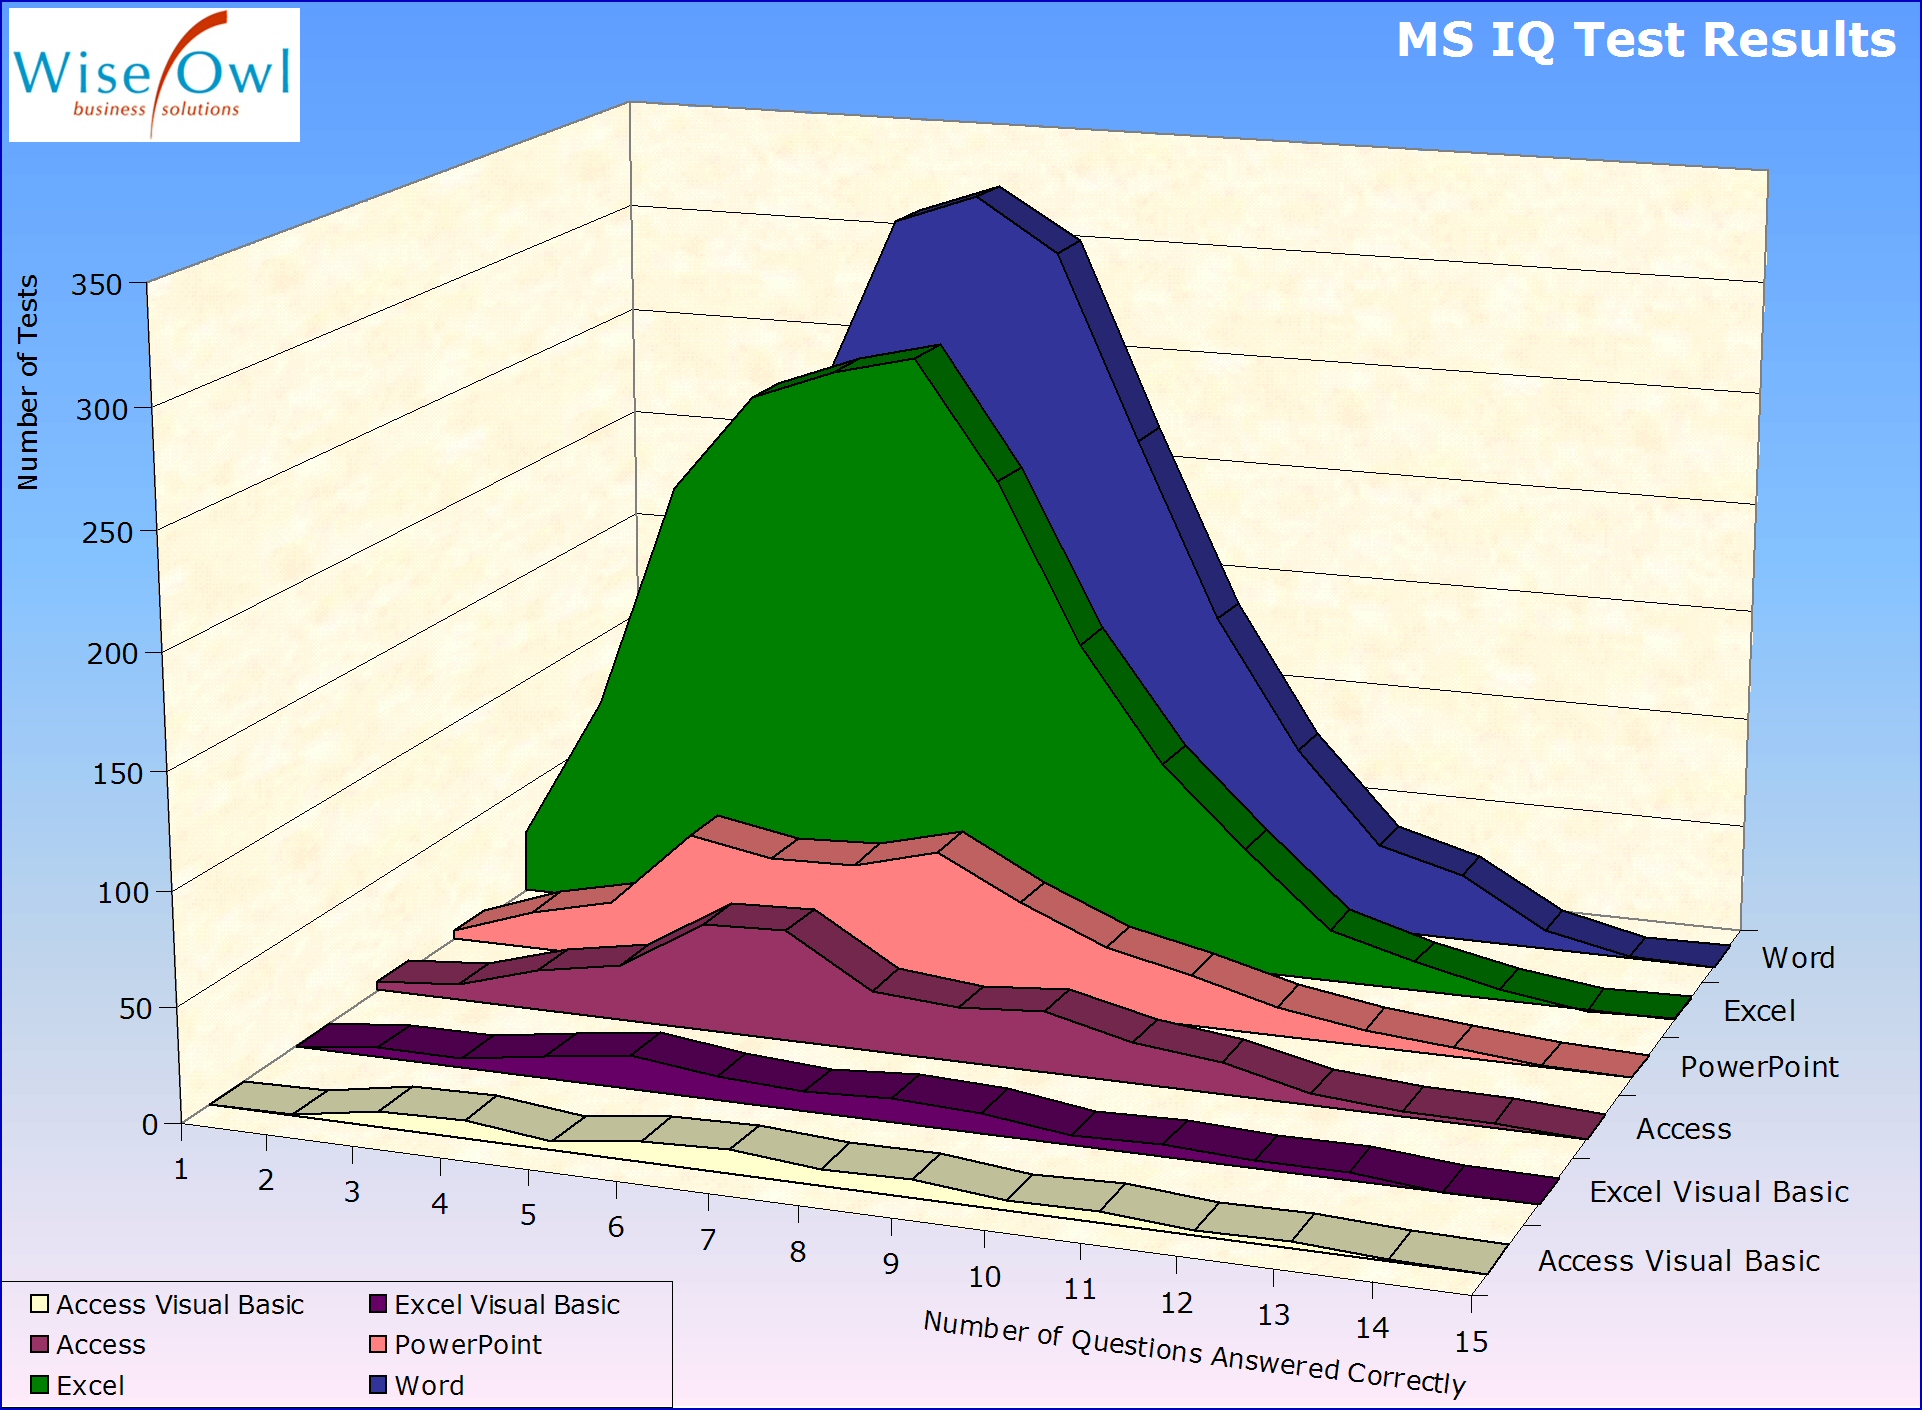Click the 15 label on question axis
Viewport: 1922px width, 1410px height.
(1471, 1342)
